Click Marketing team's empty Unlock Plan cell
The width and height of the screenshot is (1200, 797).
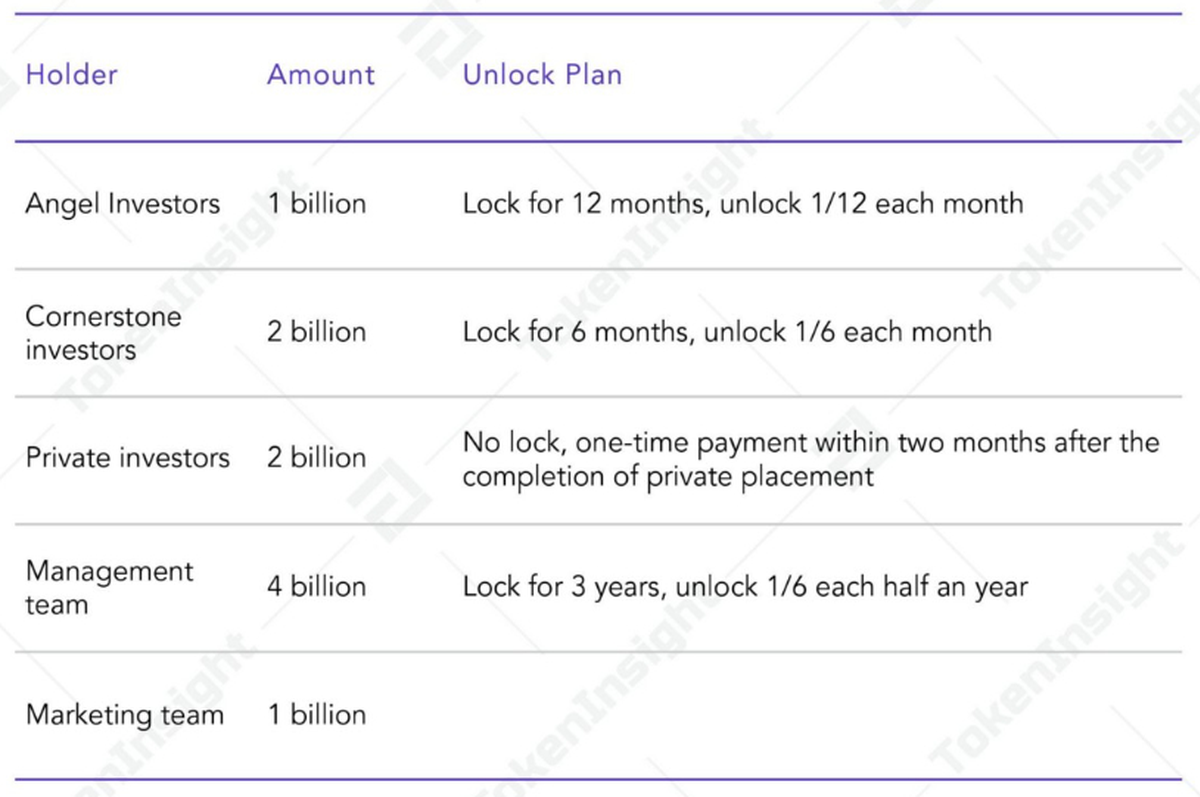pyautogui.click(x=800, y=715)
